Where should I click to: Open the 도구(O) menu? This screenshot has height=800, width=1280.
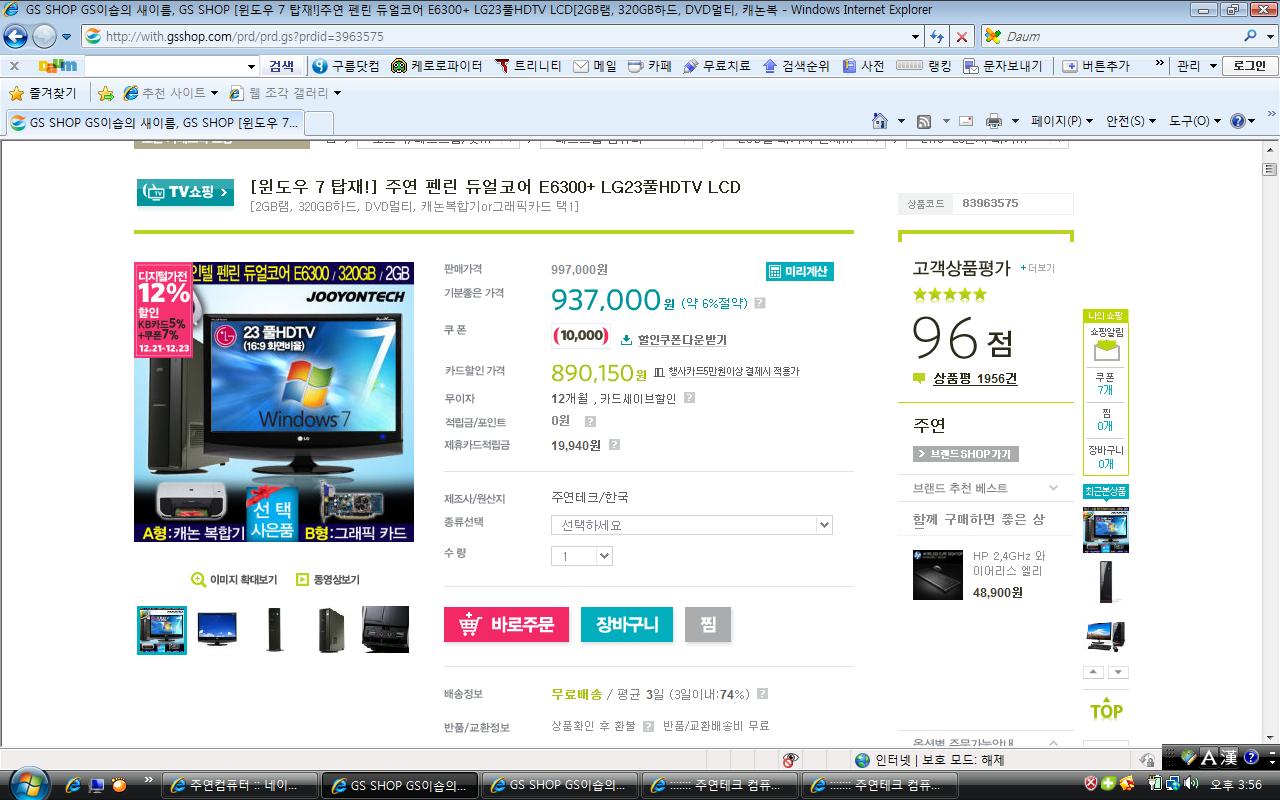click(1194, 121)
